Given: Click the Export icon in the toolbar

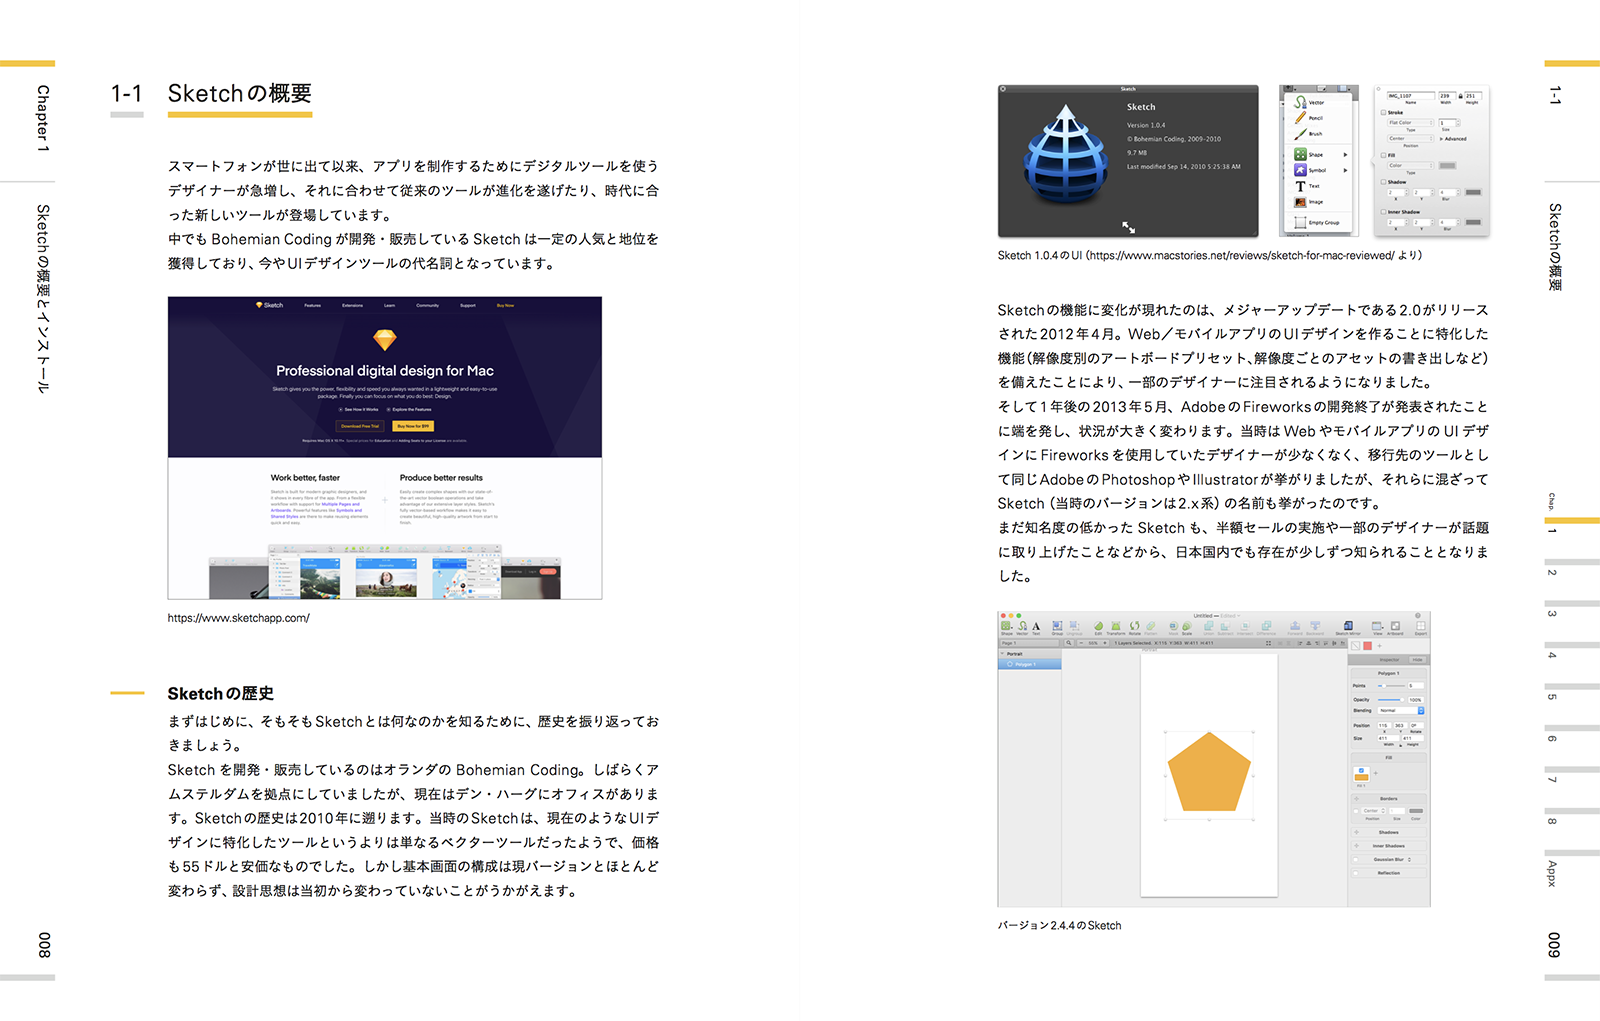Looking at the screenshot, I should pos(1421,626).
